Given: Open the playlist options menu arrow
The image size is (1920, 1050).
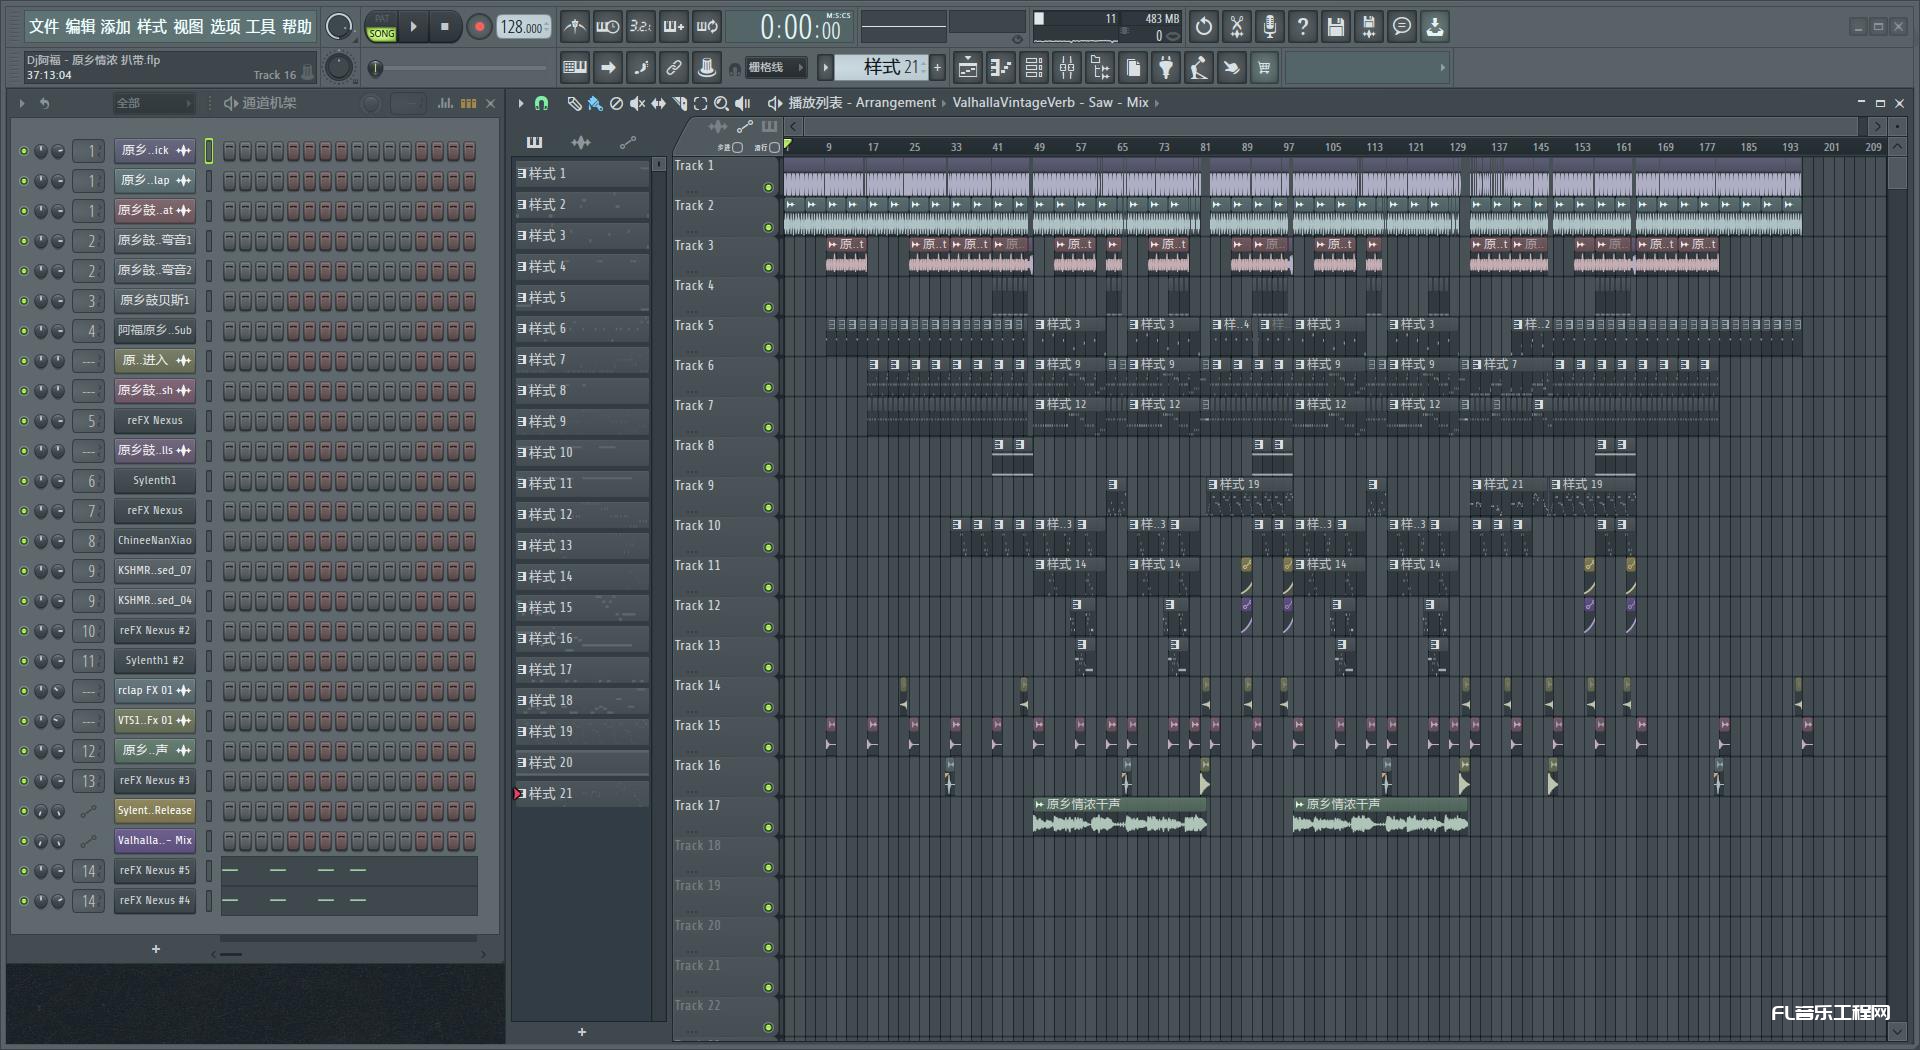Looking at the screenshot, I should point(520,103).
